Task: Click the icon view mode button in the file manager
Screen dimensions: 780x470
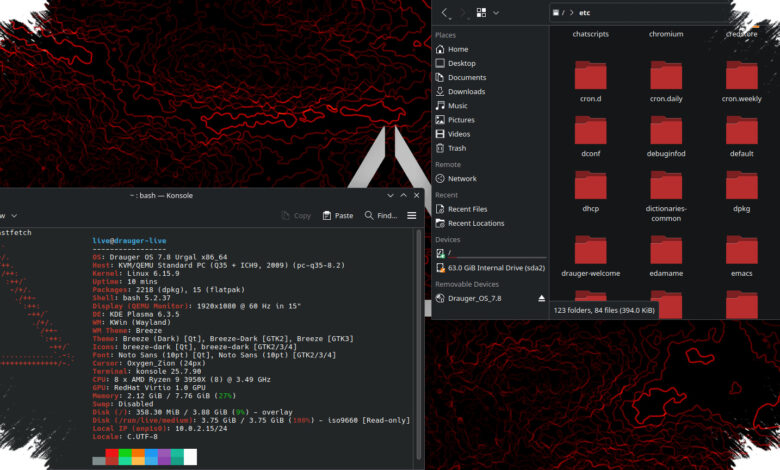Action: 481,13
